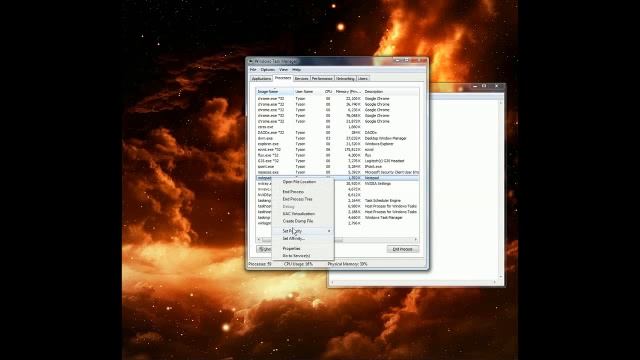Select the Logitech G35 Headset process row
The image size is (640, 360).
tap(337, 161)
